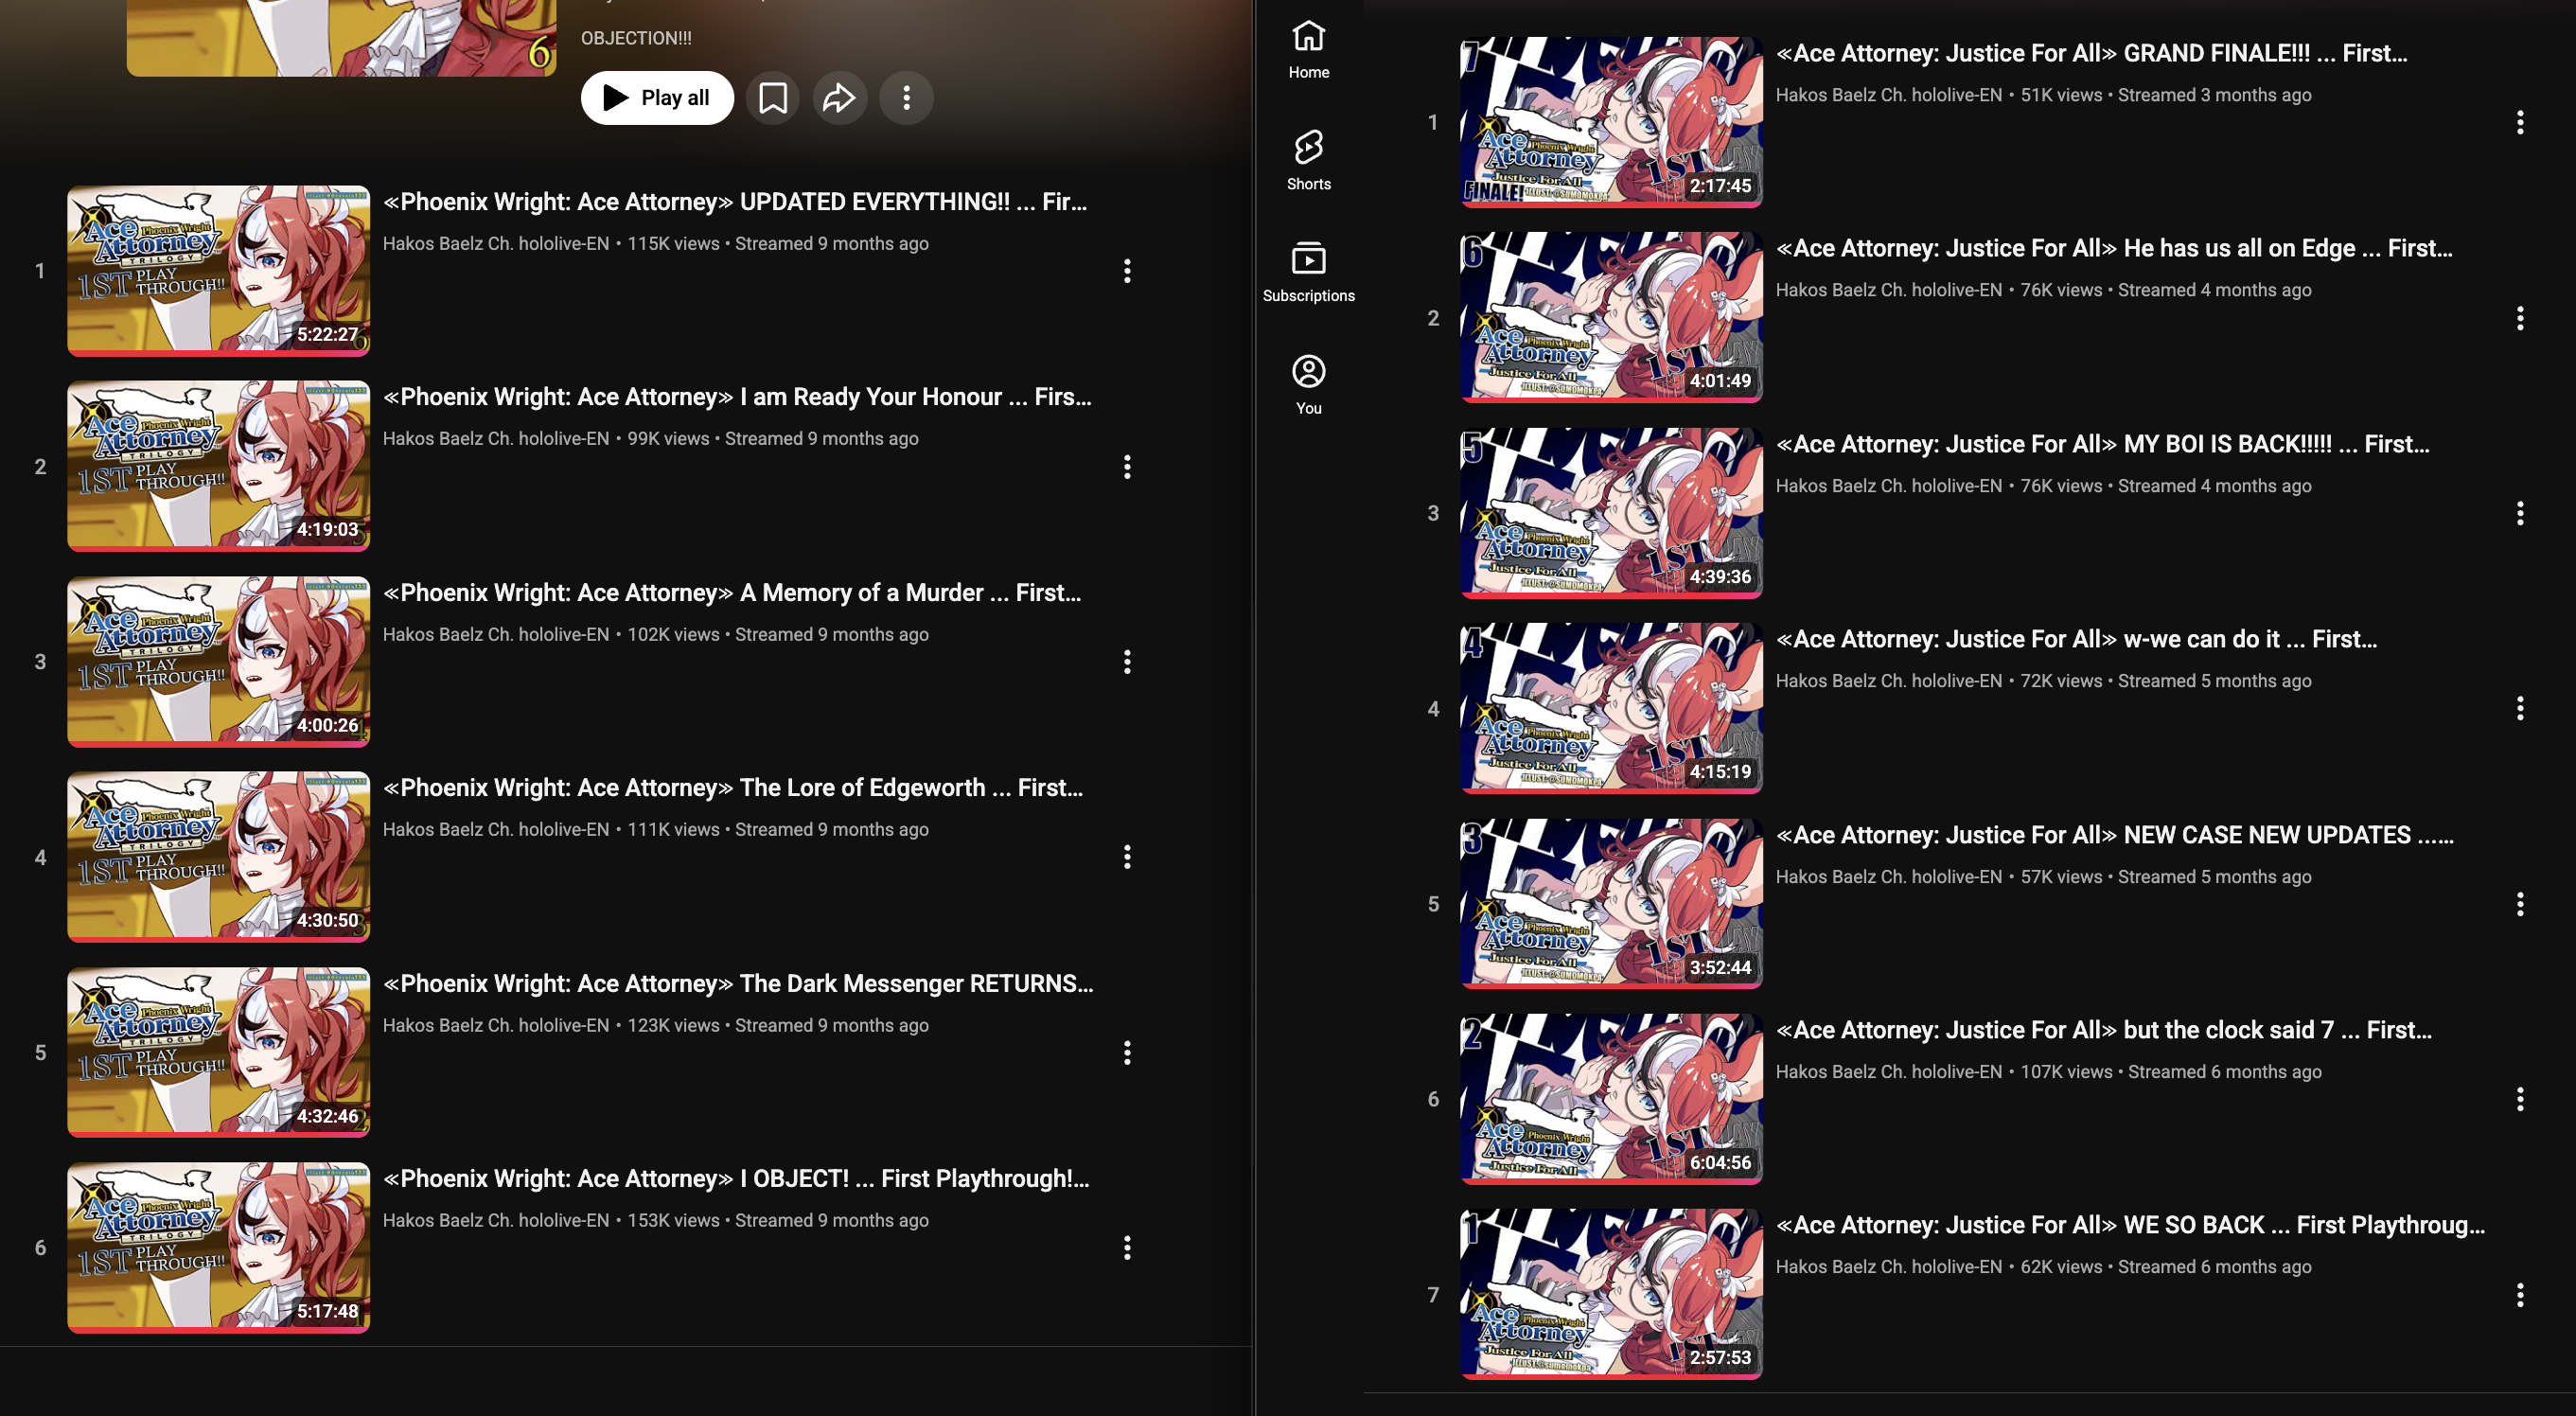This screenshot has height=1416, width=2576.
Task: Open options for GRAND FINALE video
Action: [2519, 123]
